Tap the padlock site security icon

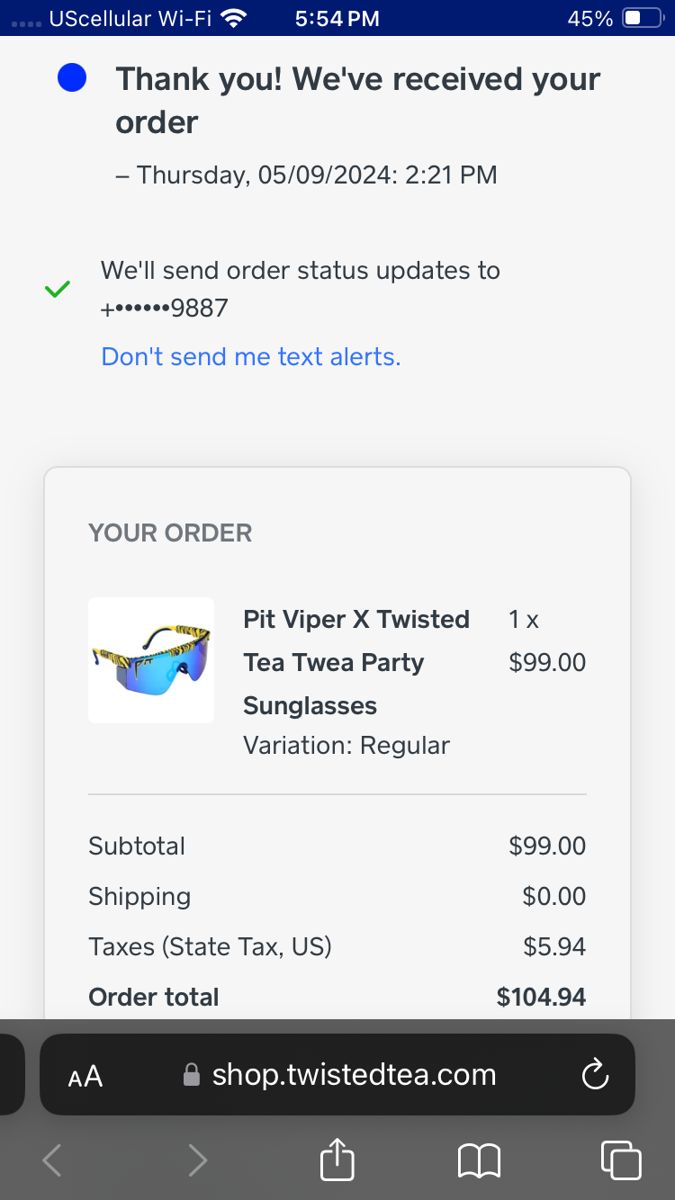pyautogui.click(x=192, y=1075)
